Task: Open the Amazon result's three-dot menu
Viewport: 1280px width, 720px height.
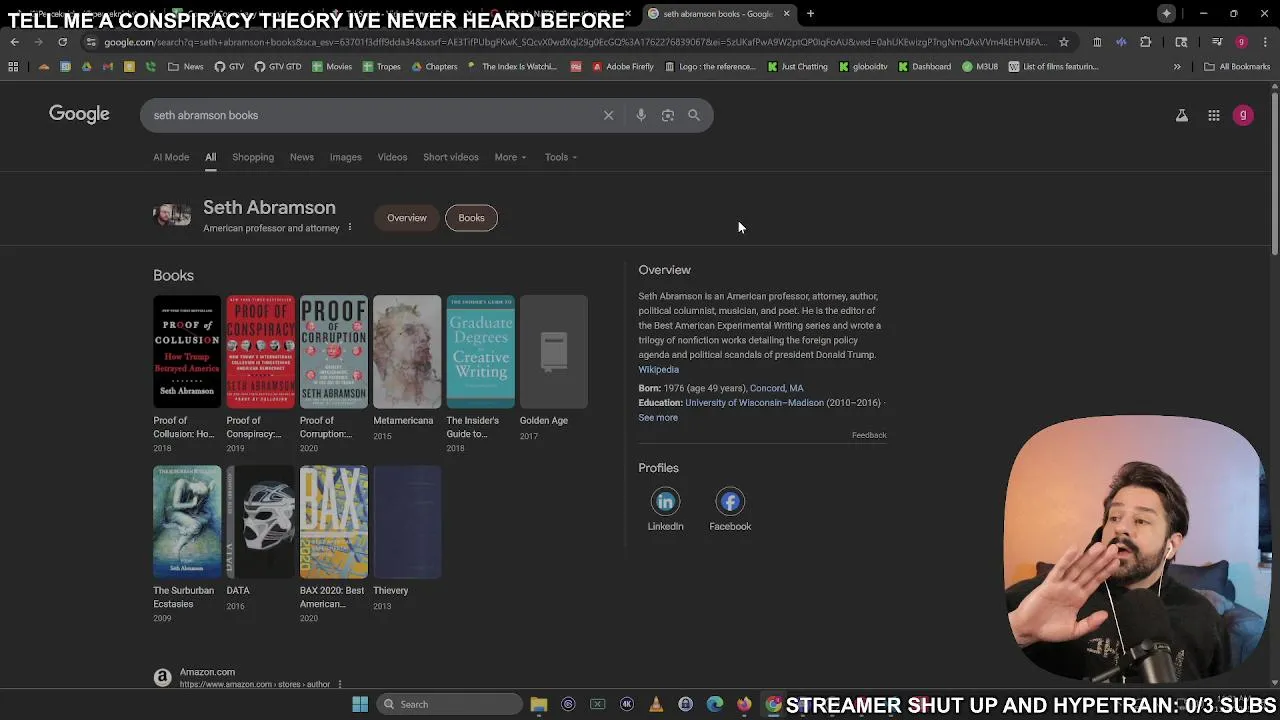Action: point(340,684)
